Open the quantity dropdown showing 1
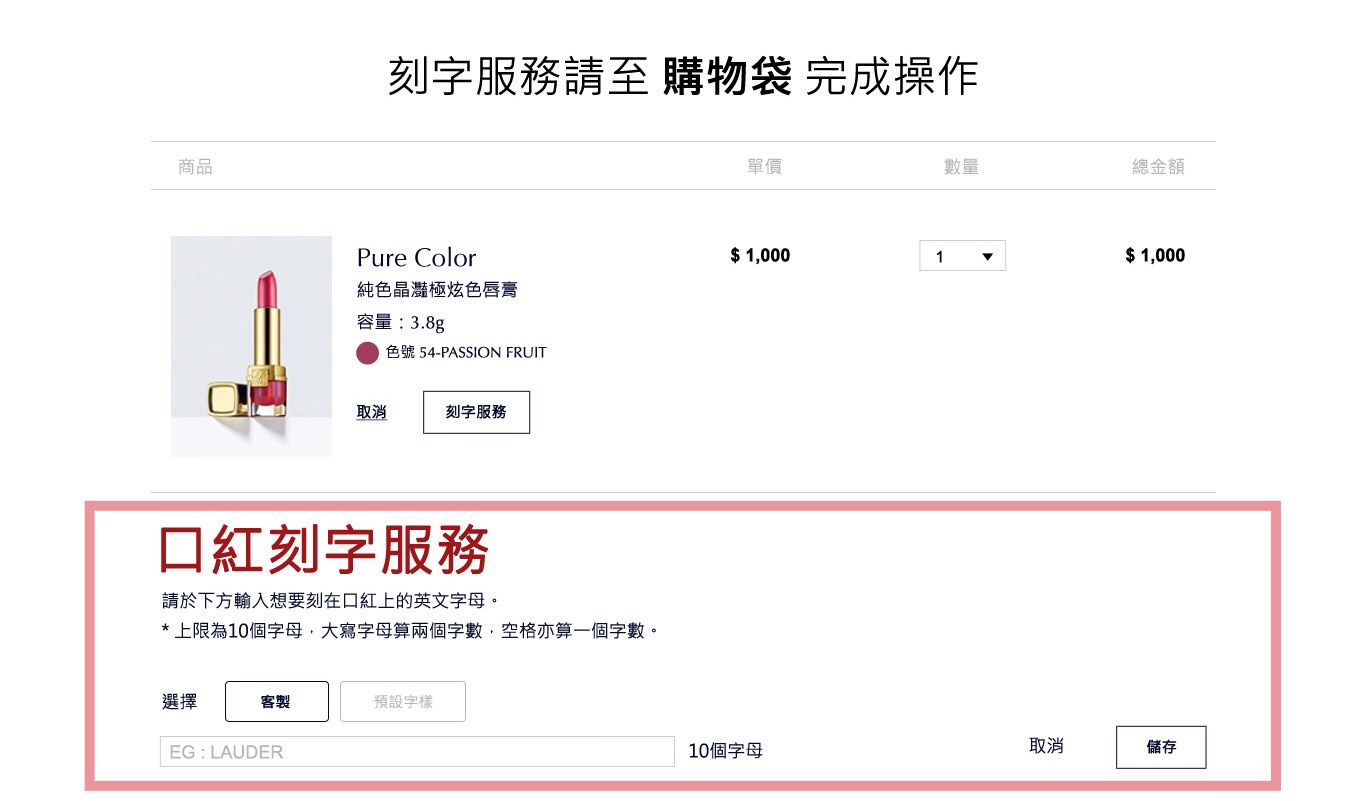The image size is (1366, 801). (x=962, y=256)
